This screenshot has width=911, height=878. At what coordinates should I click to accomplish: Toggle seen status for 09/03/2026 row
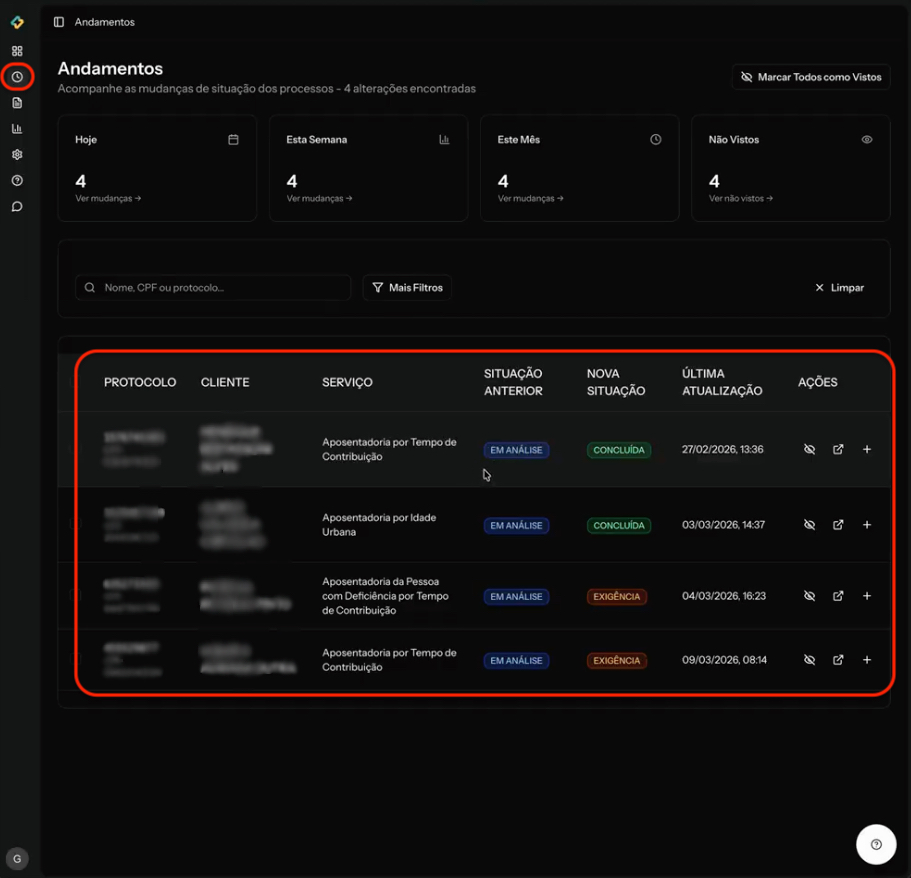[x=810, y=660]
